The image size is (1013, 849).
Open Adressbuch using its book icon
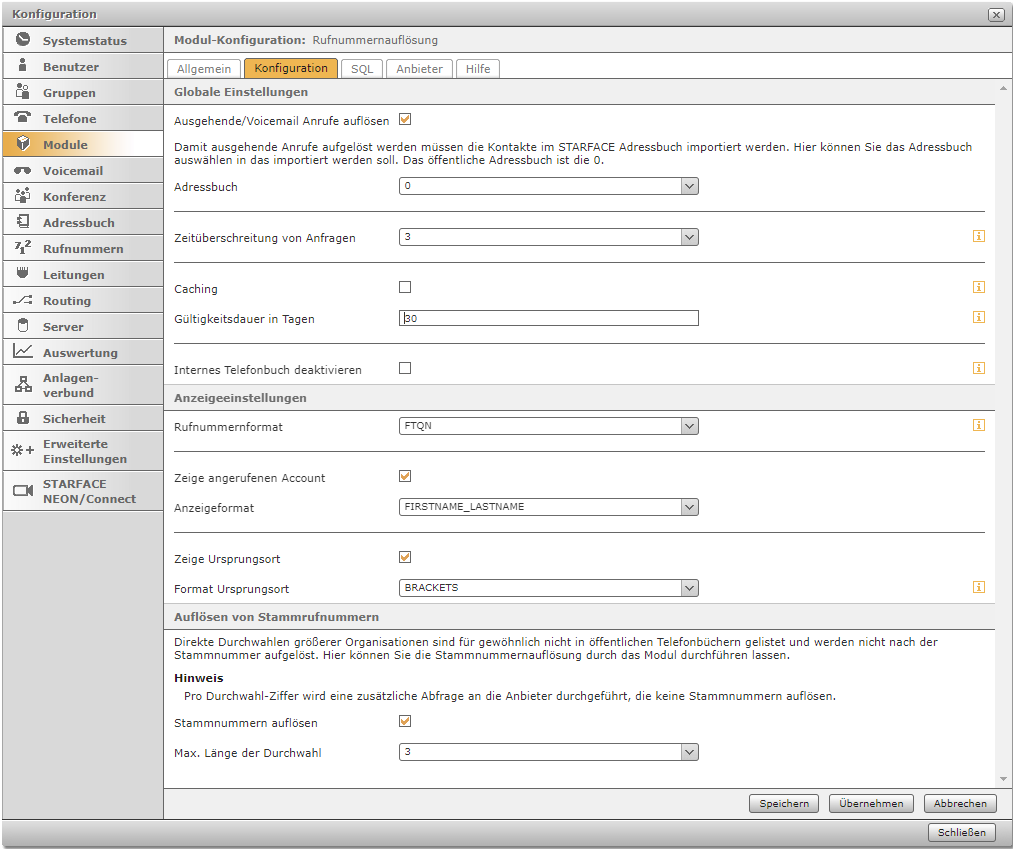pyautogui.click(x=23, y=222)
